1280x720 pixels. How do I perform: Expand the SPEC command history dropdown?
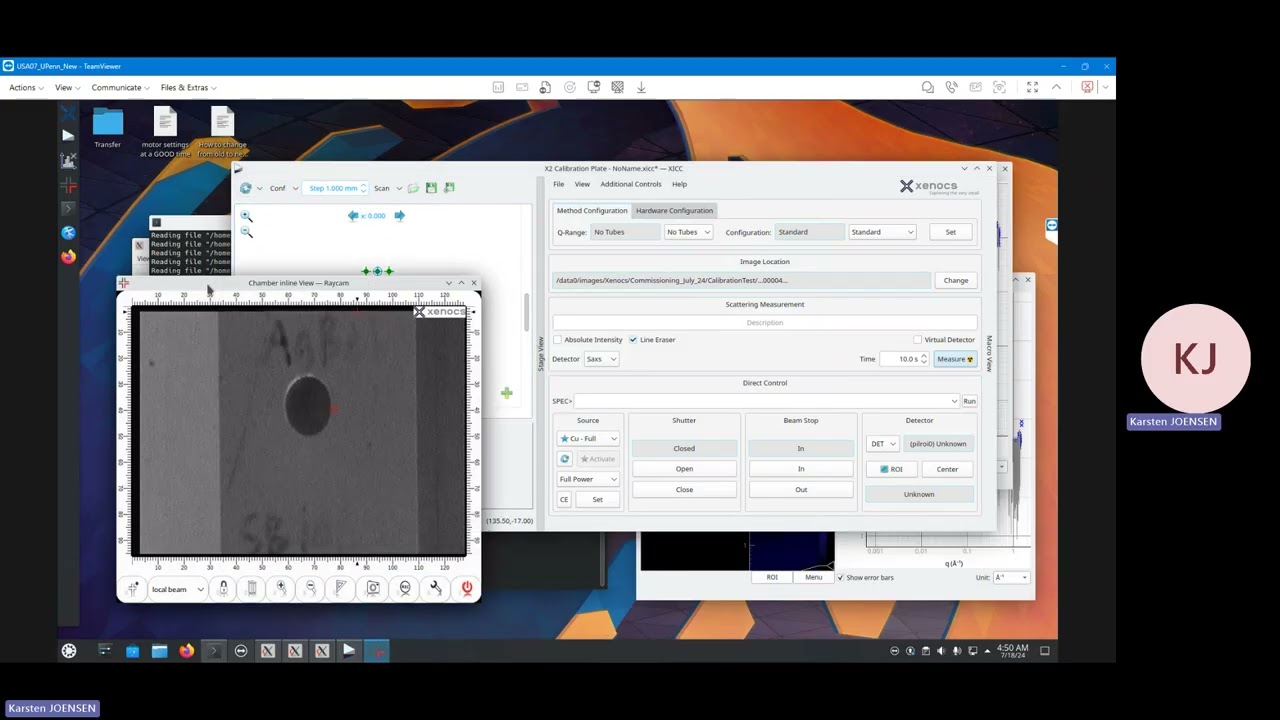tap(954, 401)
